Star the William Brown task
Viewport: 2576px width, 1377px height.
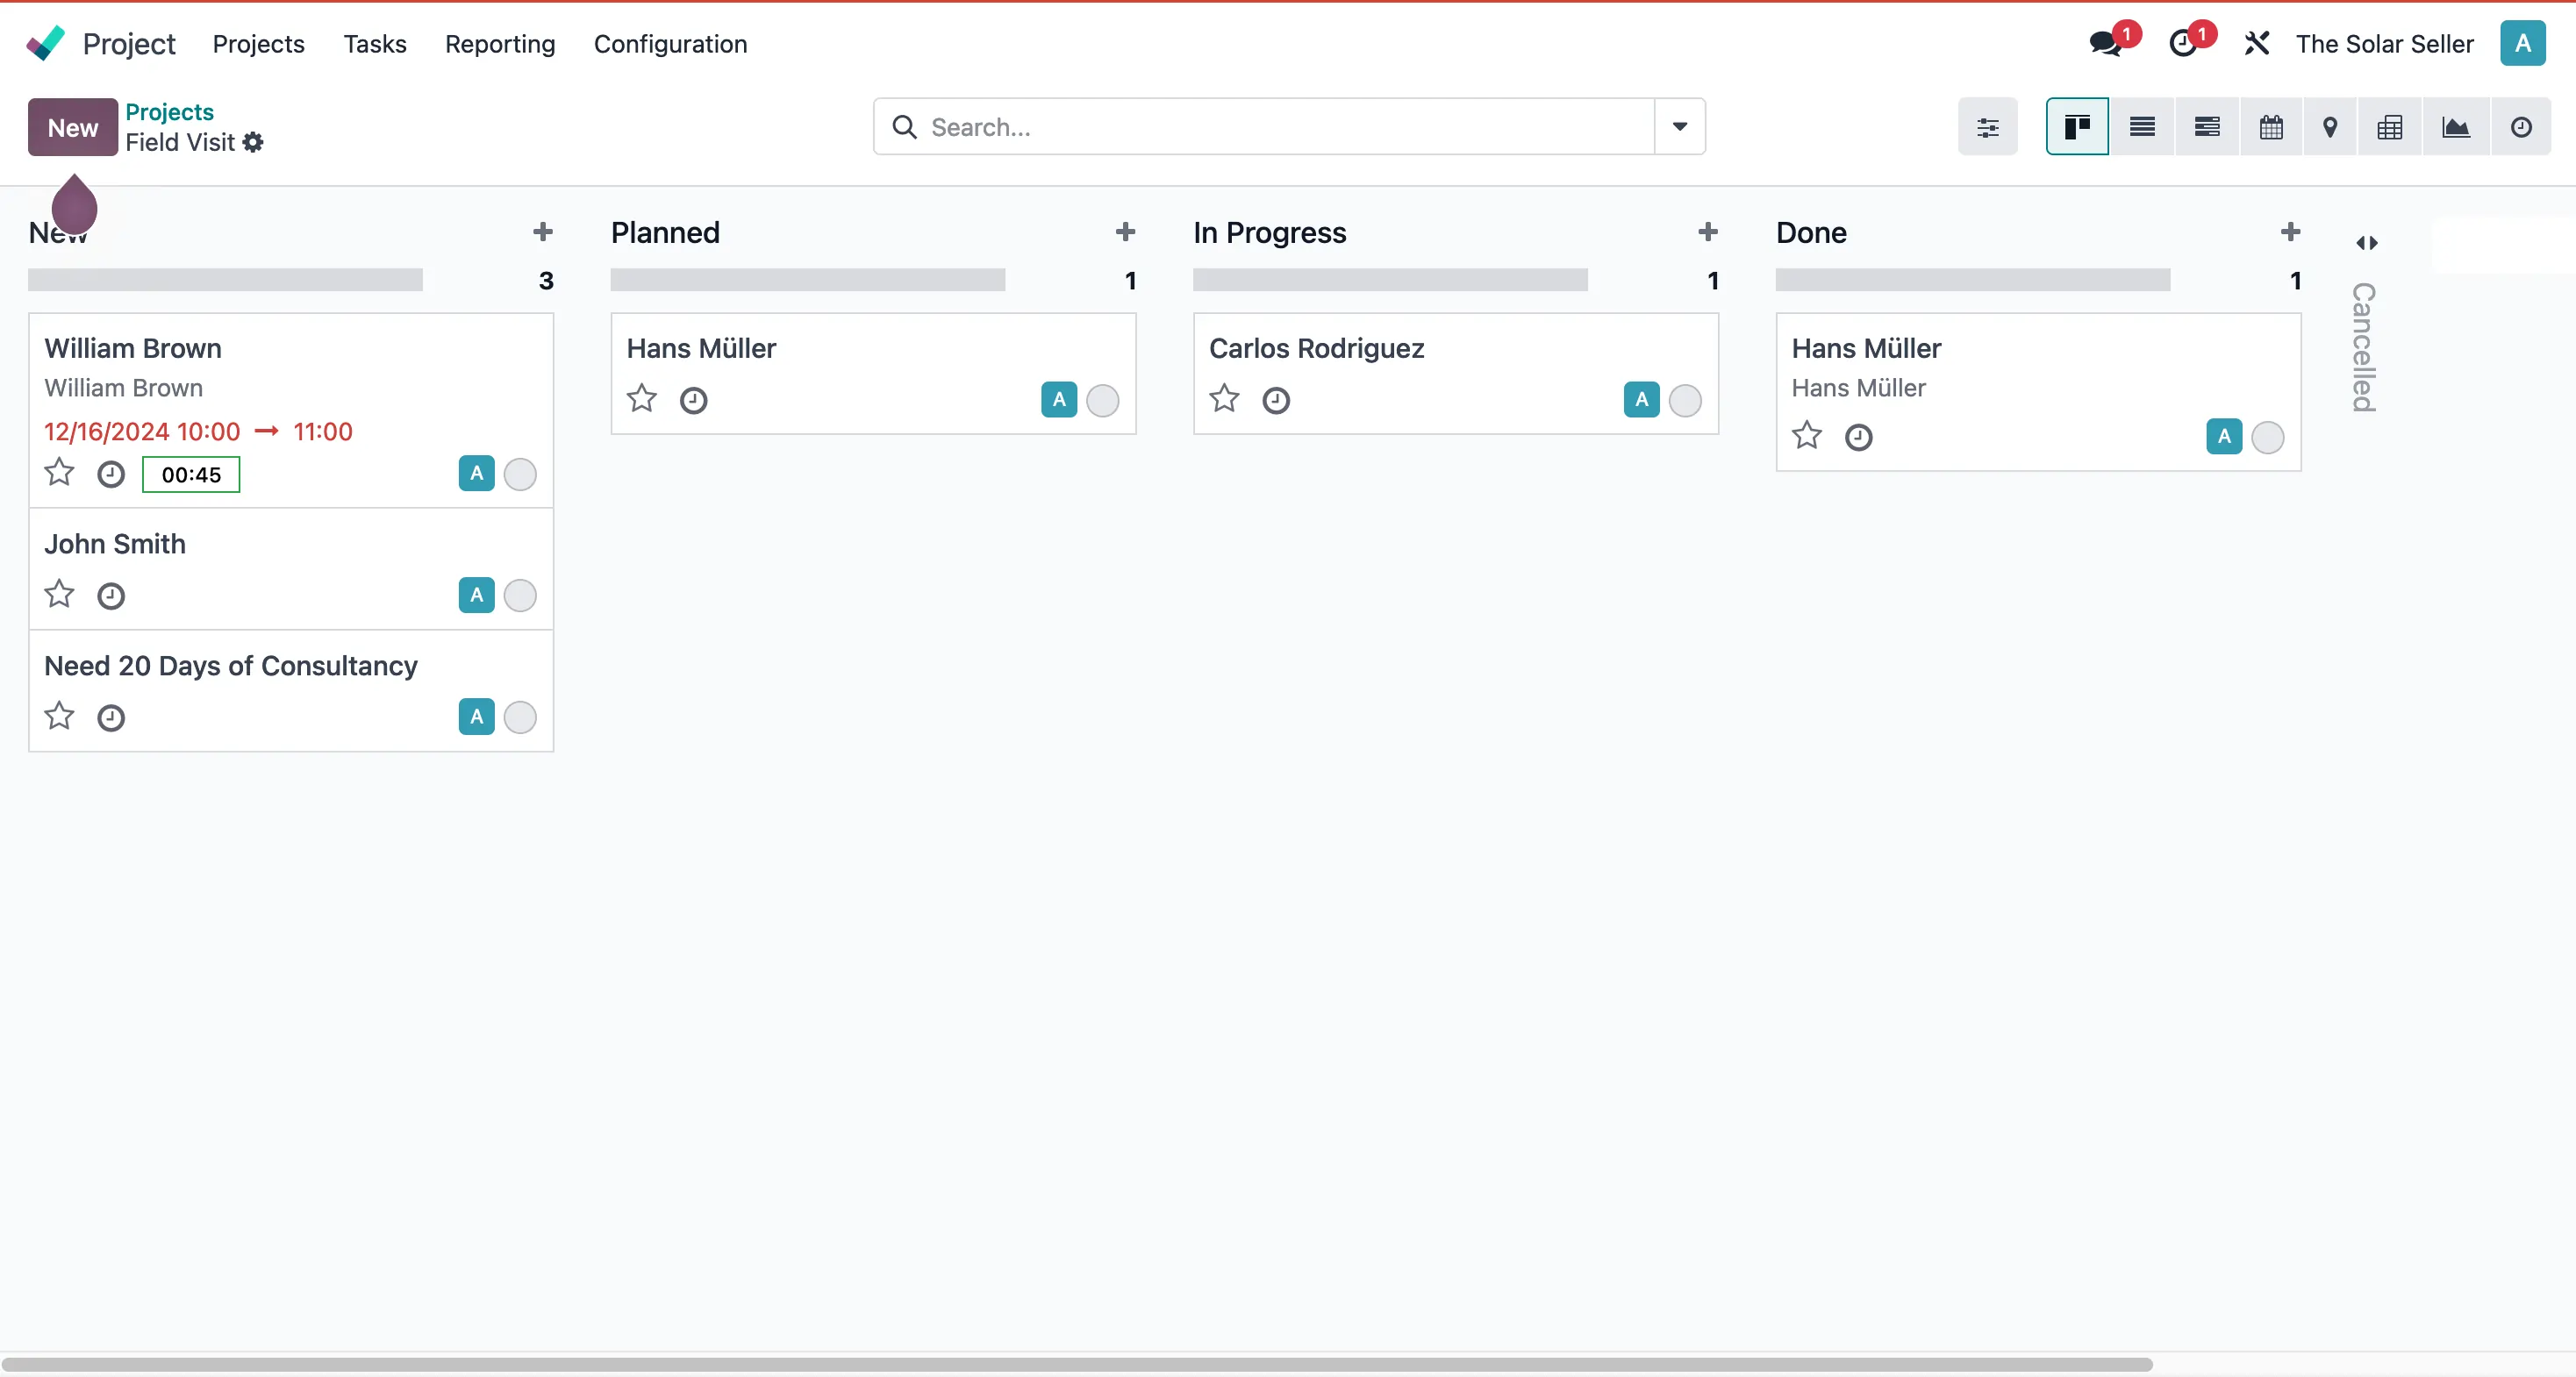point(59,472)
